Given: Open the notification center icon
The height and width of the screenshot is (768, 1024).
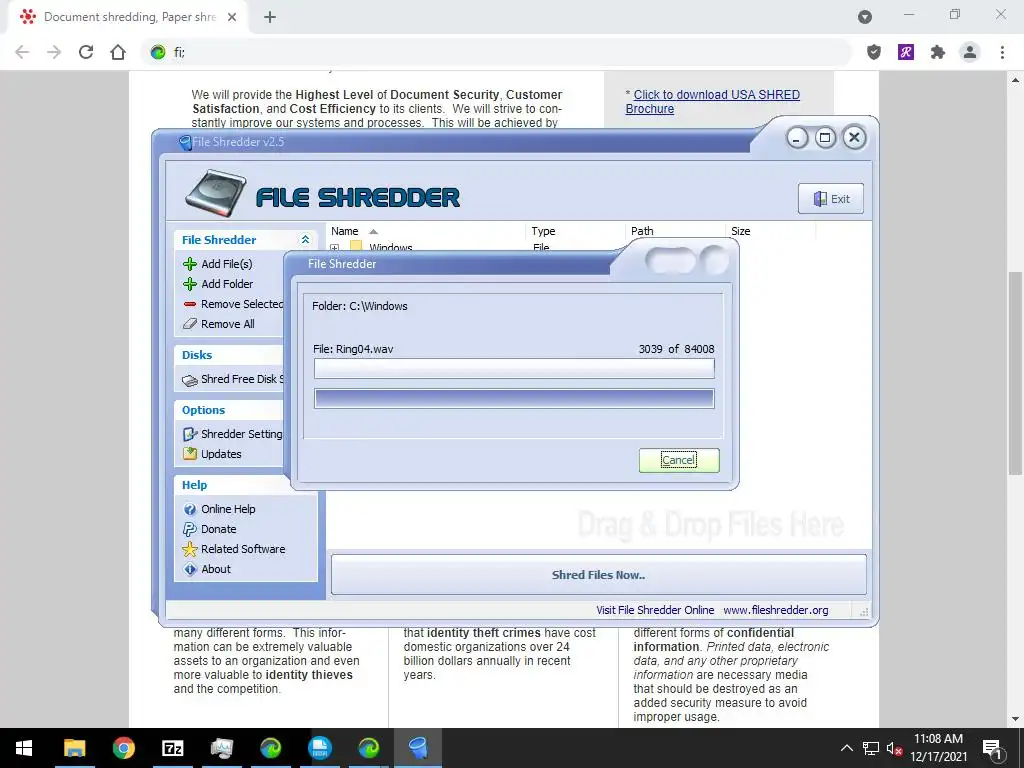Looking at the screenshot, I should (993, 748).
